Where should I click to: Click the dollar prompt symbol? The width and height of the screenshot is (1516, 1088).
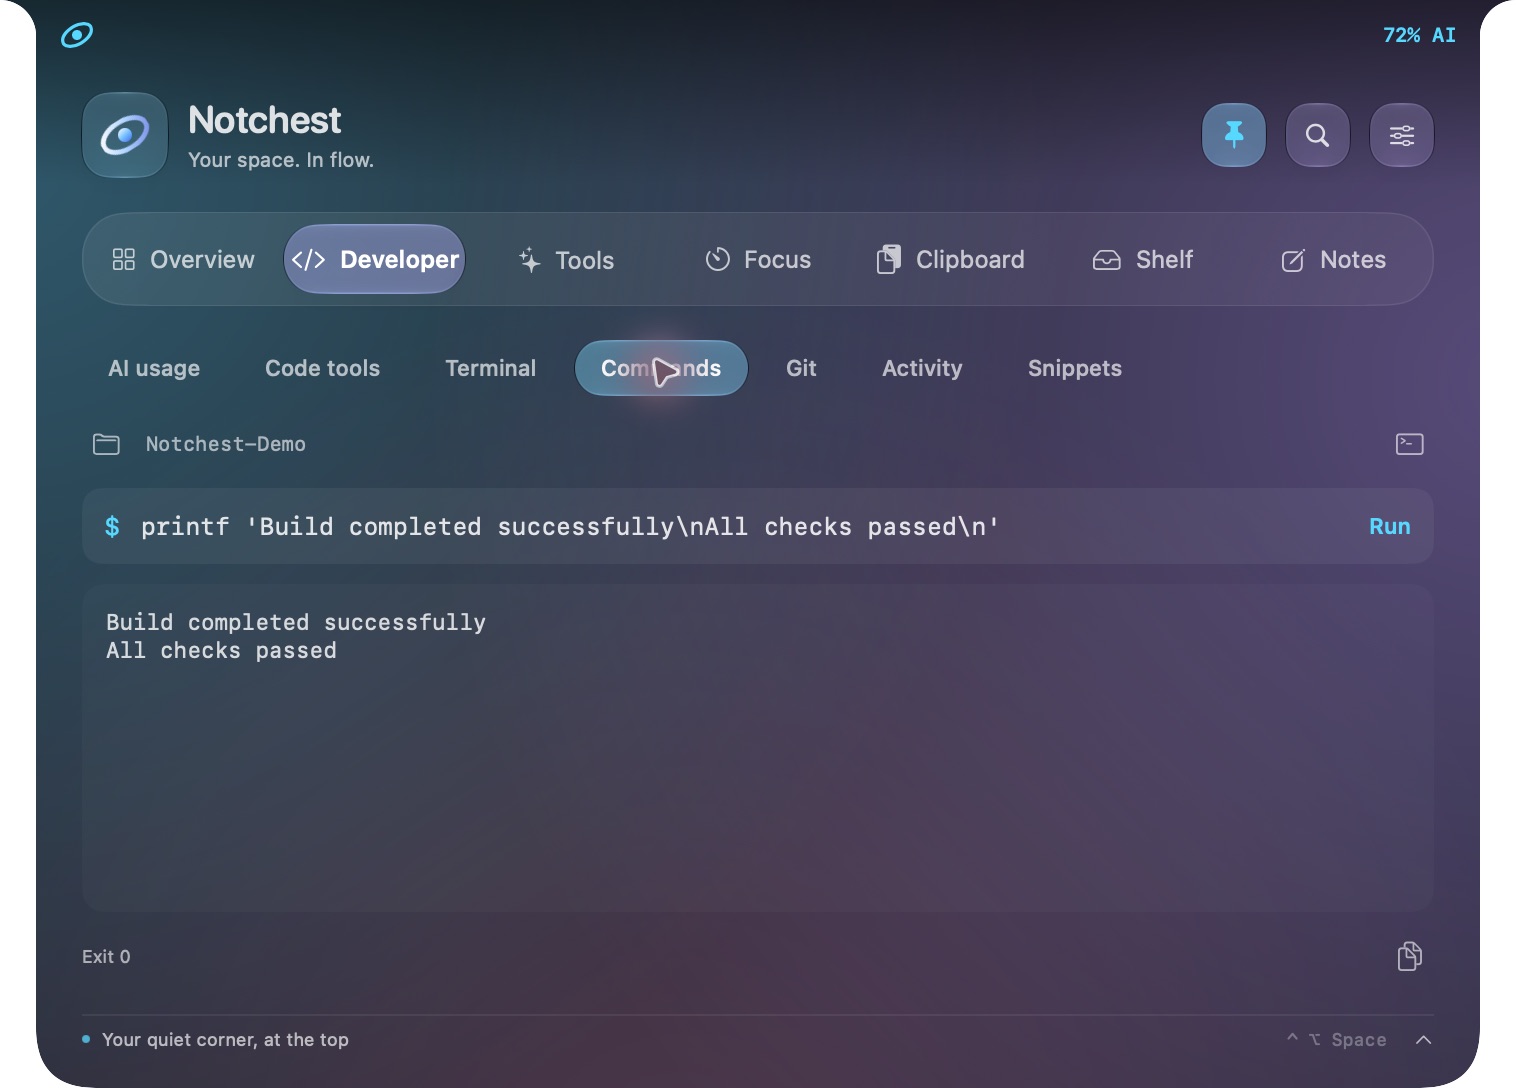coord(112,527)
